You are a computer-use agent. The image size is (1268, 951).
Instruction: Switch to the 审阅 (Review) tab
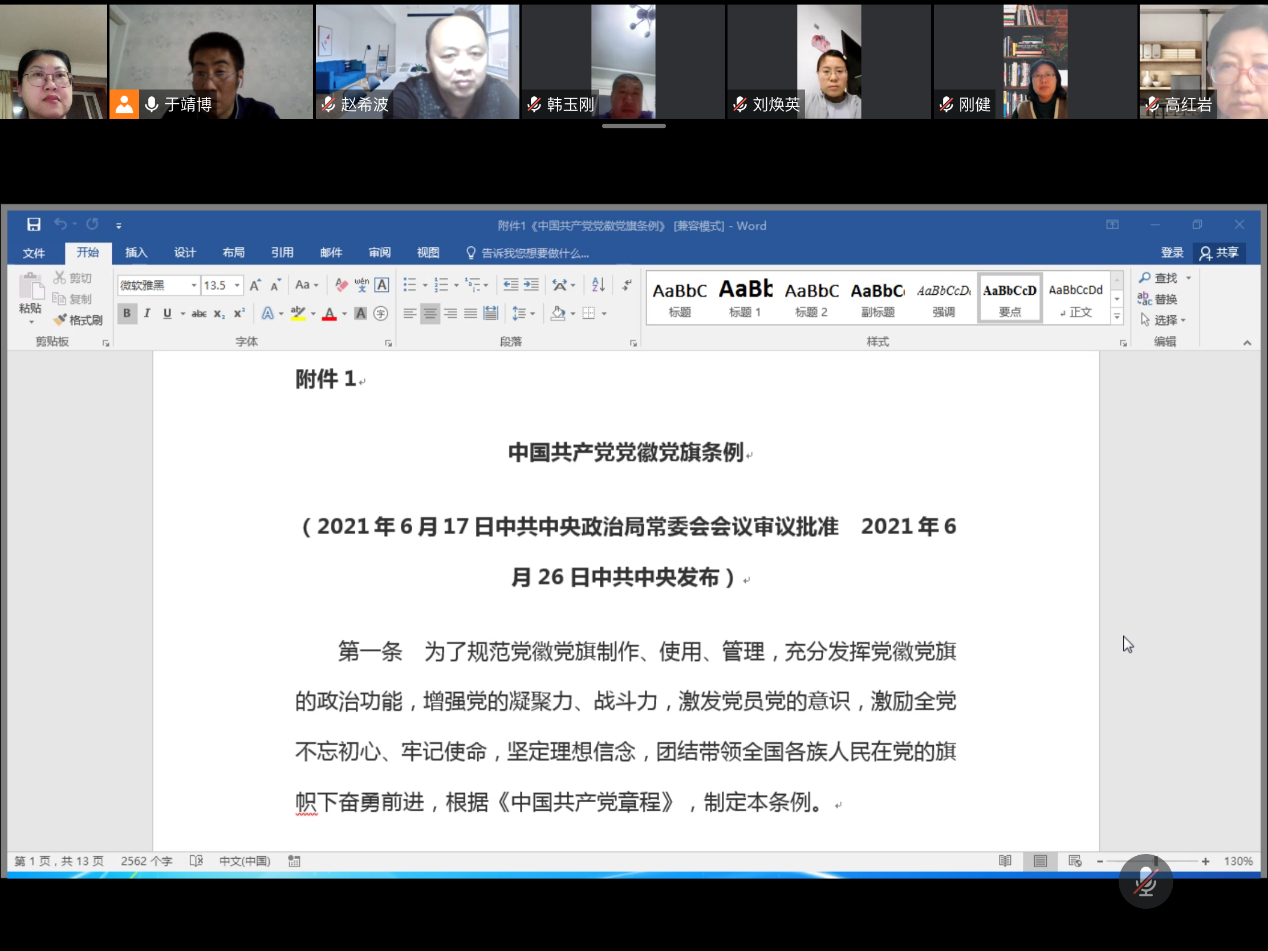379,253
